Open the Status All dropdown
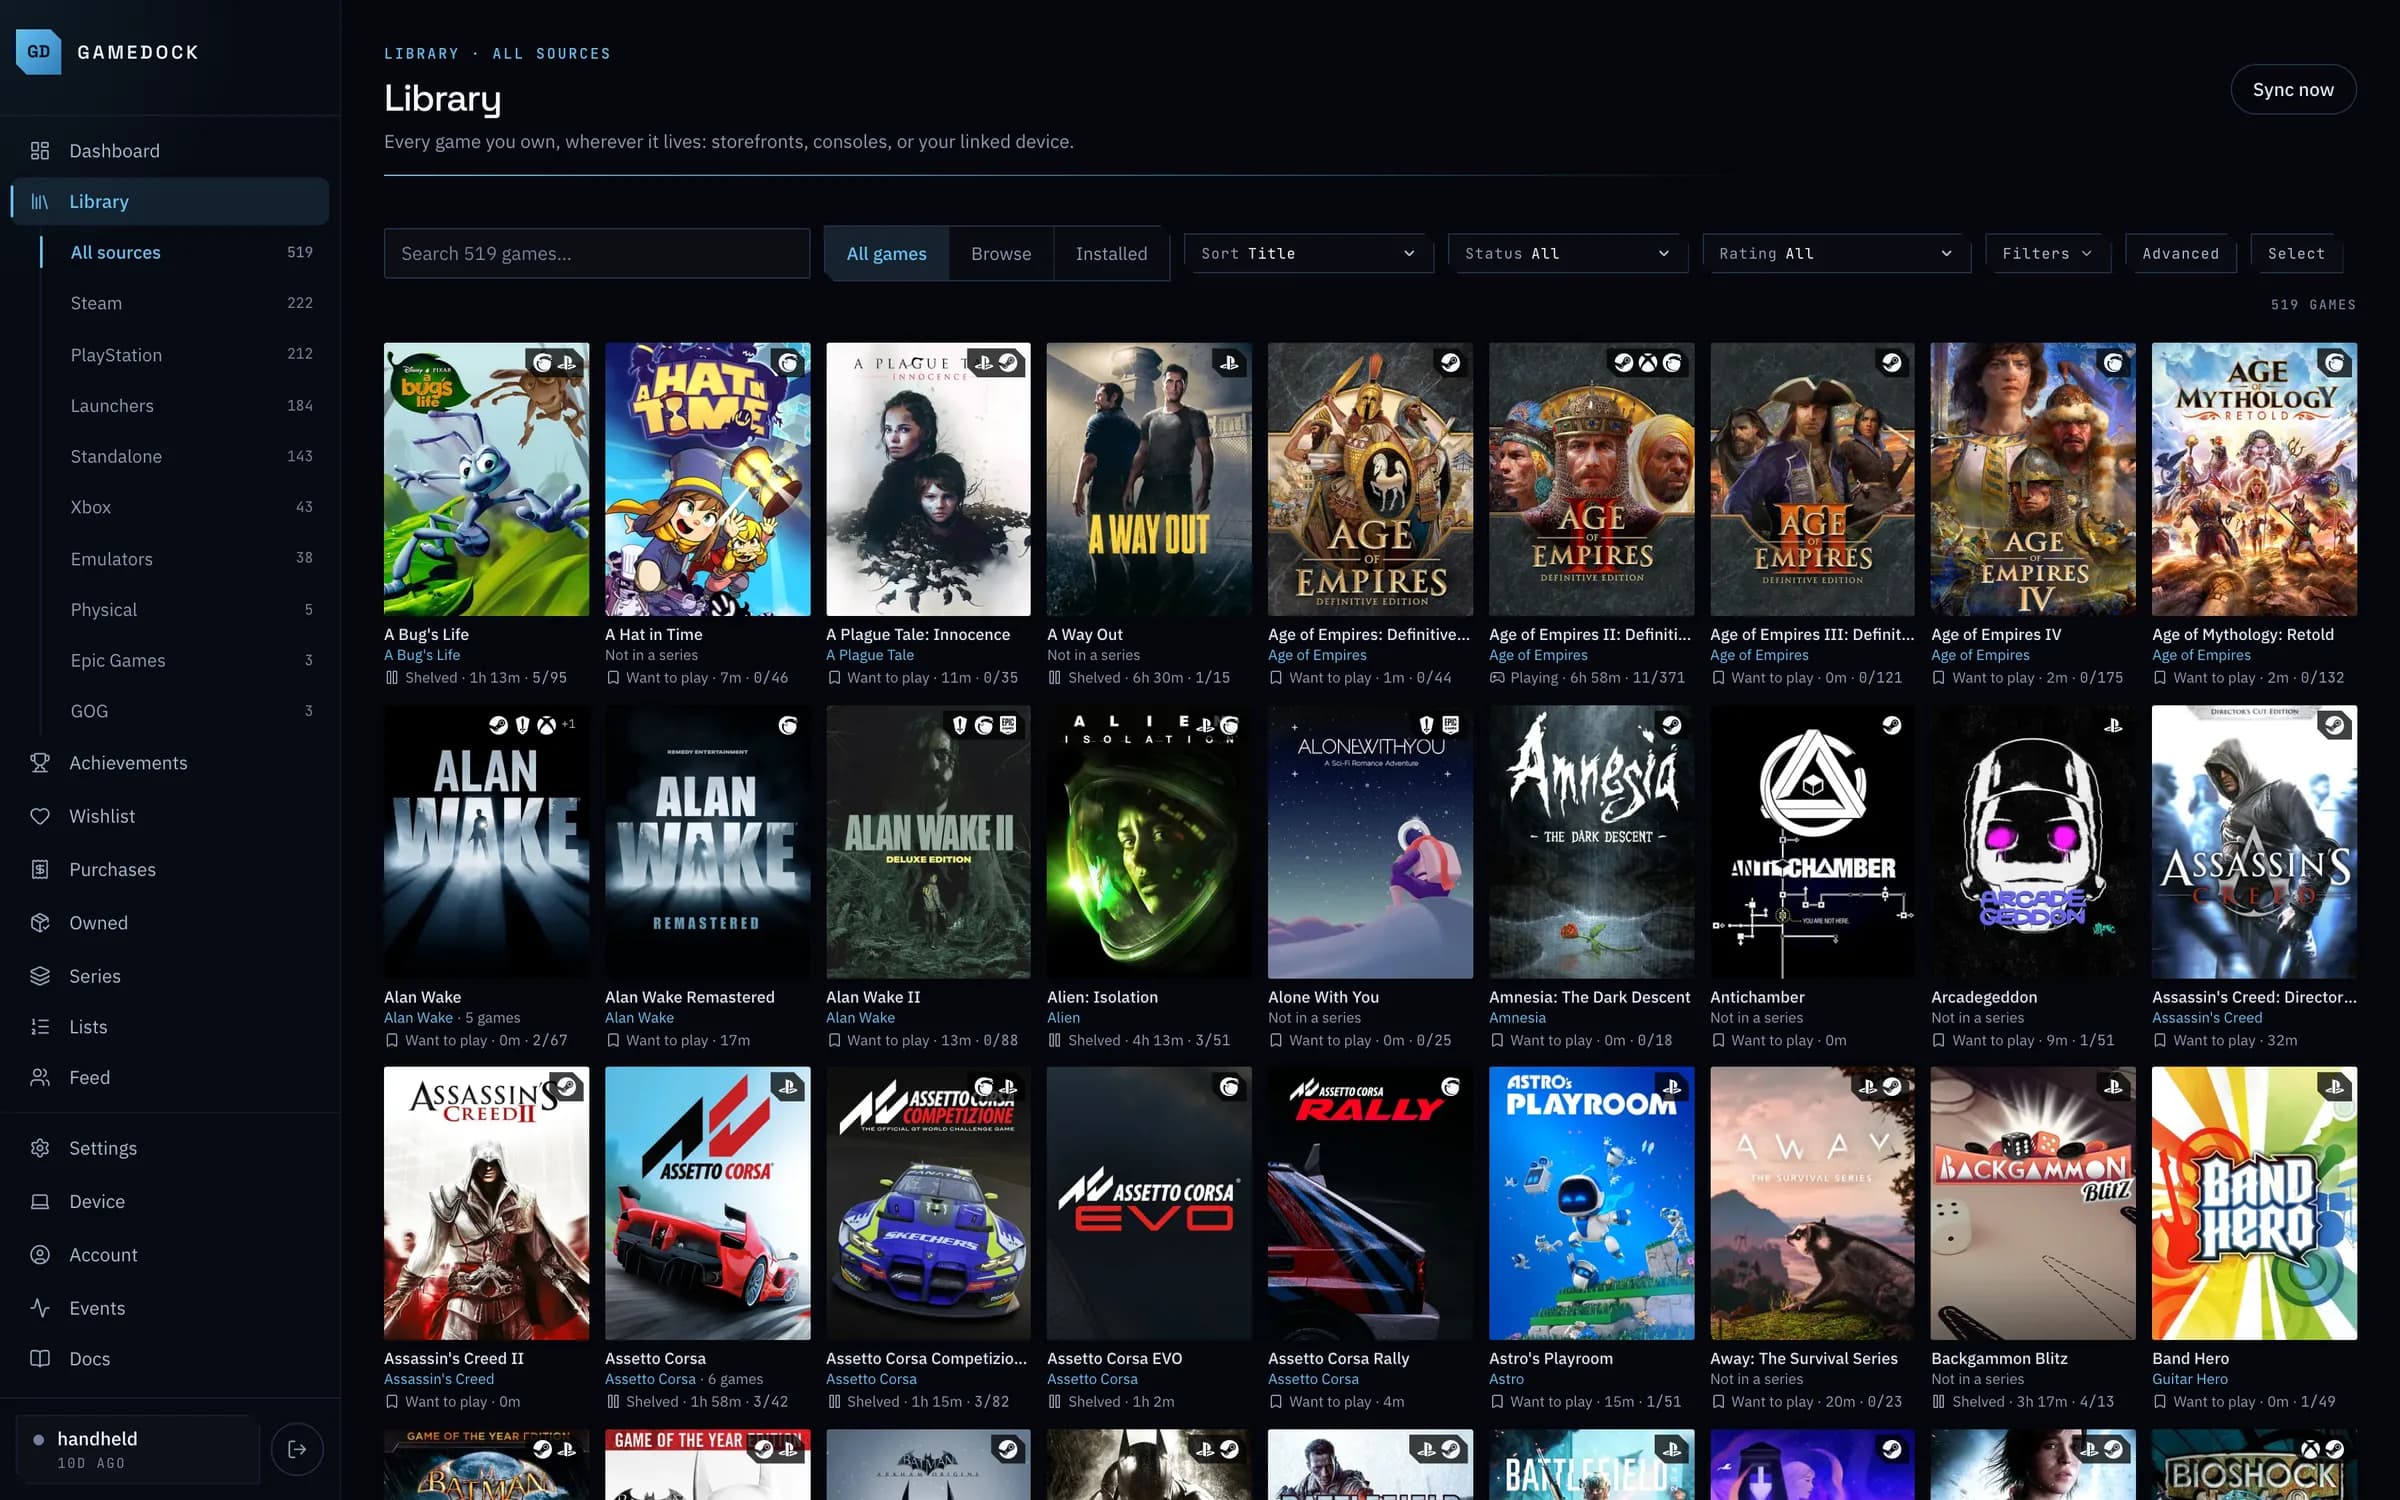This screenshot has width=2400, height=1500. [1567, 254]
